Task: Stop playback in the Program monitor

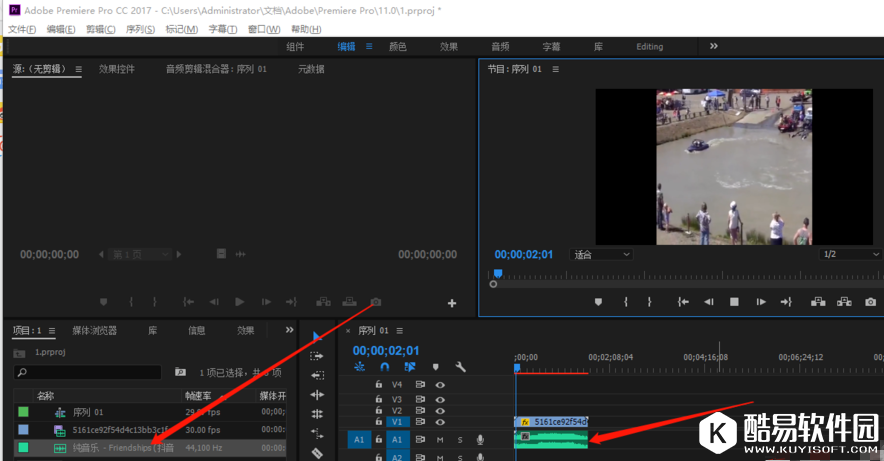Action: coord(734,302)
